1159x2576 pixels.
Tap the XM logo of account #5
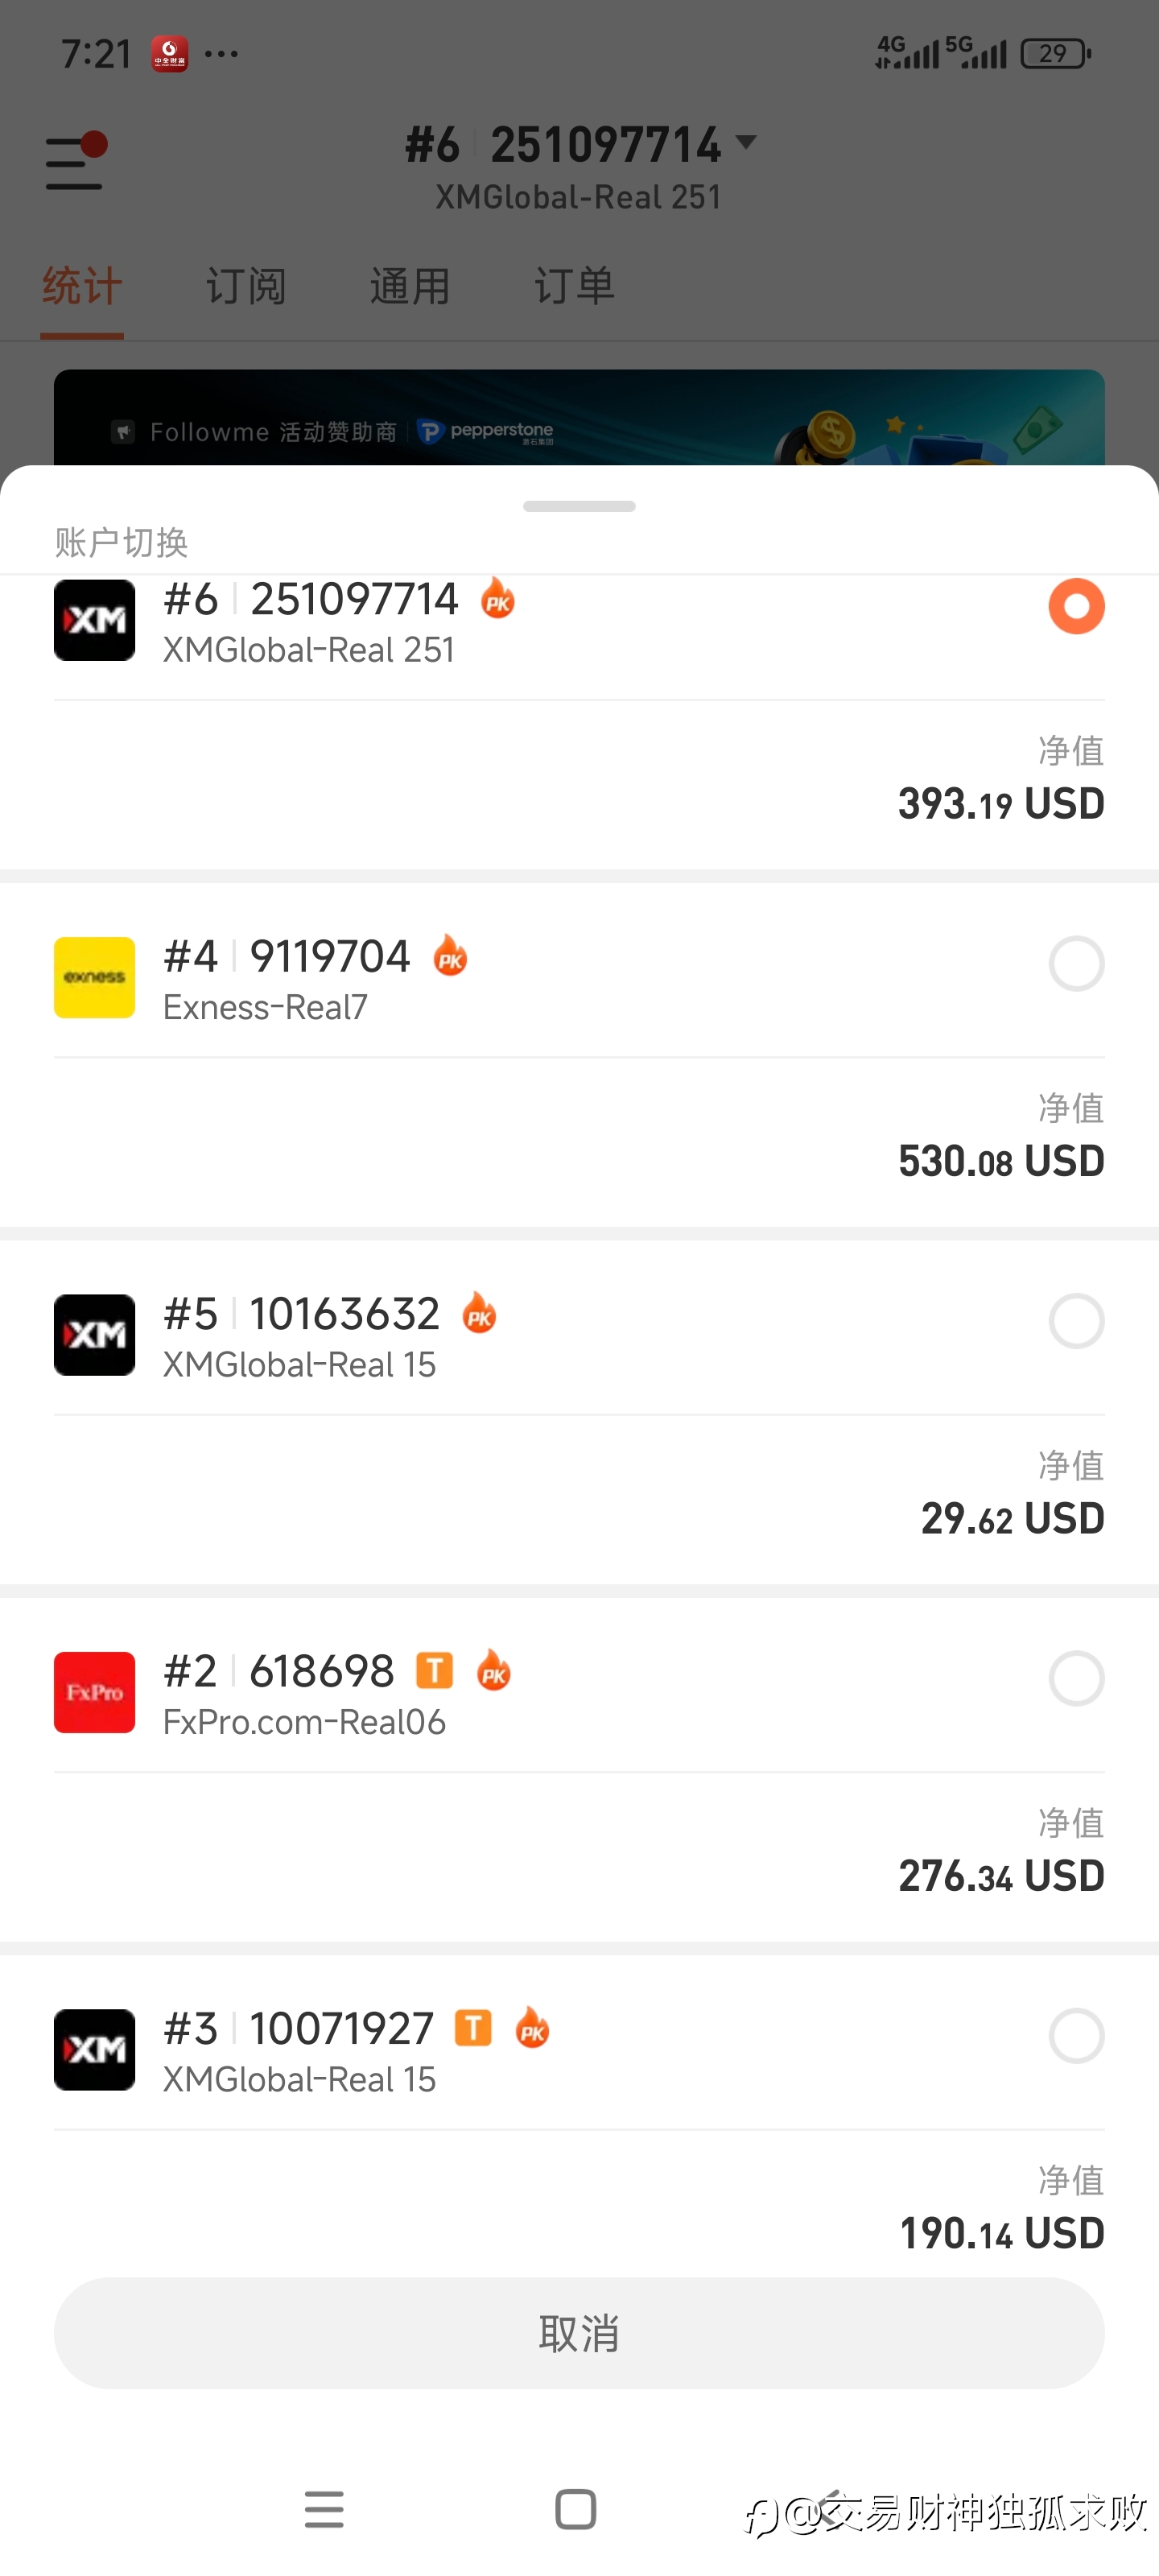point(94,1335)
